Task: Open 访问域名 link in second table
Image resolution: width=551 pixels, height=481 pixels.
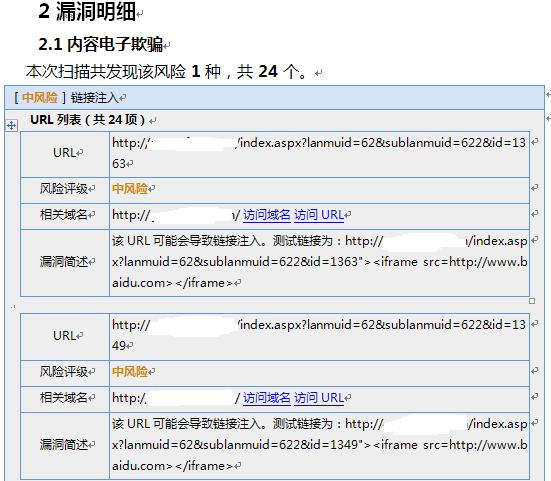Action: [x=267, y=398]
